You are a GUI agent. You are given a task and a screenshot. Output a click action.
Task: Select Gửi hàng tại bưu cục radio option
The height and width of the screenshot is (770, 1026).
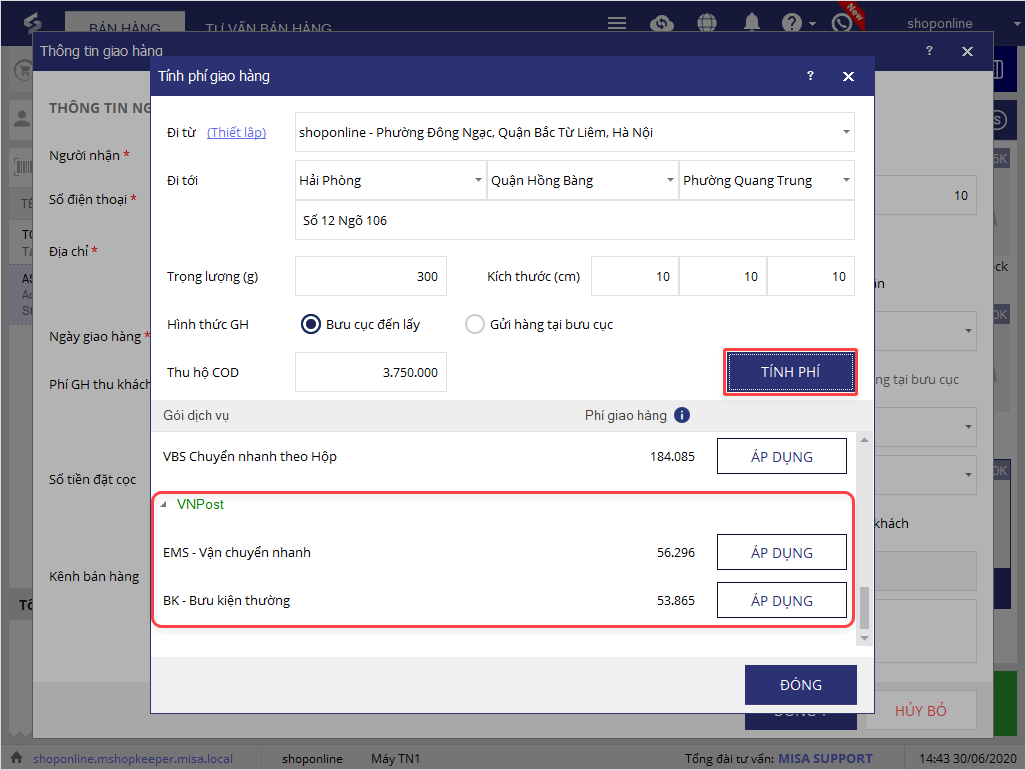pyautogui.click(x=475, y=324)
